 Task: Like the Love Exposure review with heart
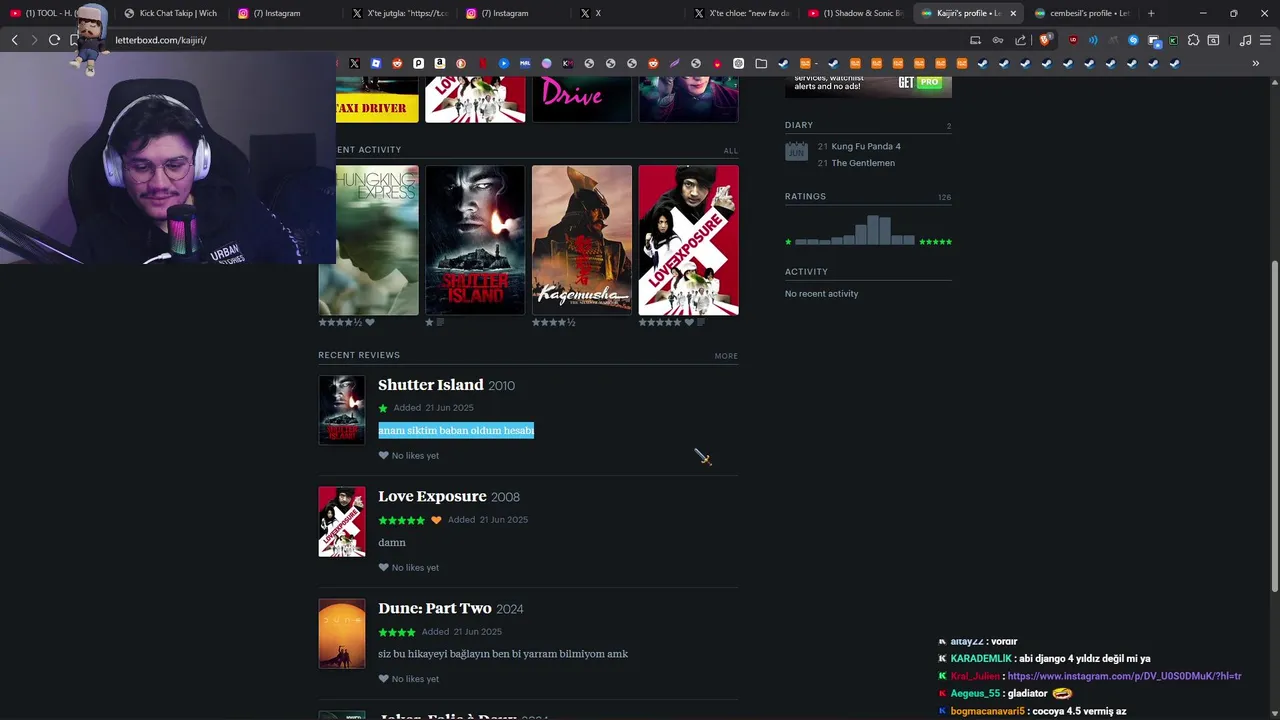point(383,567)
